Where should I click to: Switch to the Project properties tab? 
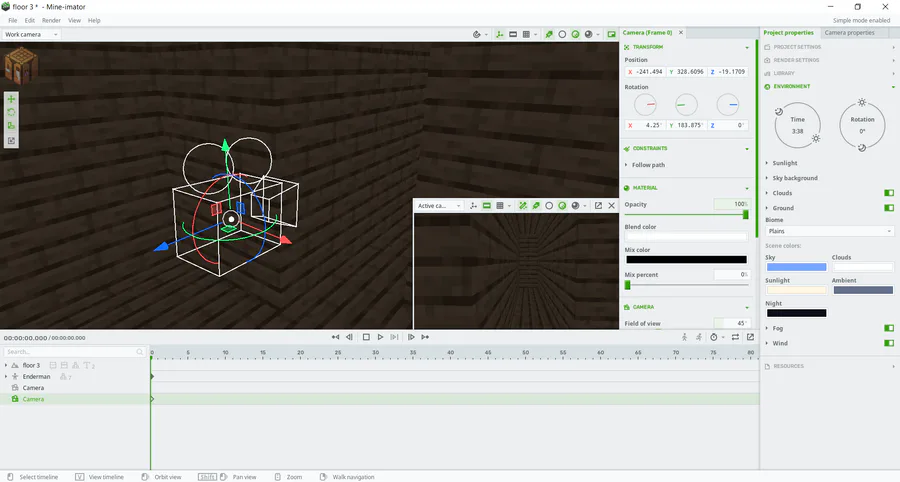789,33
